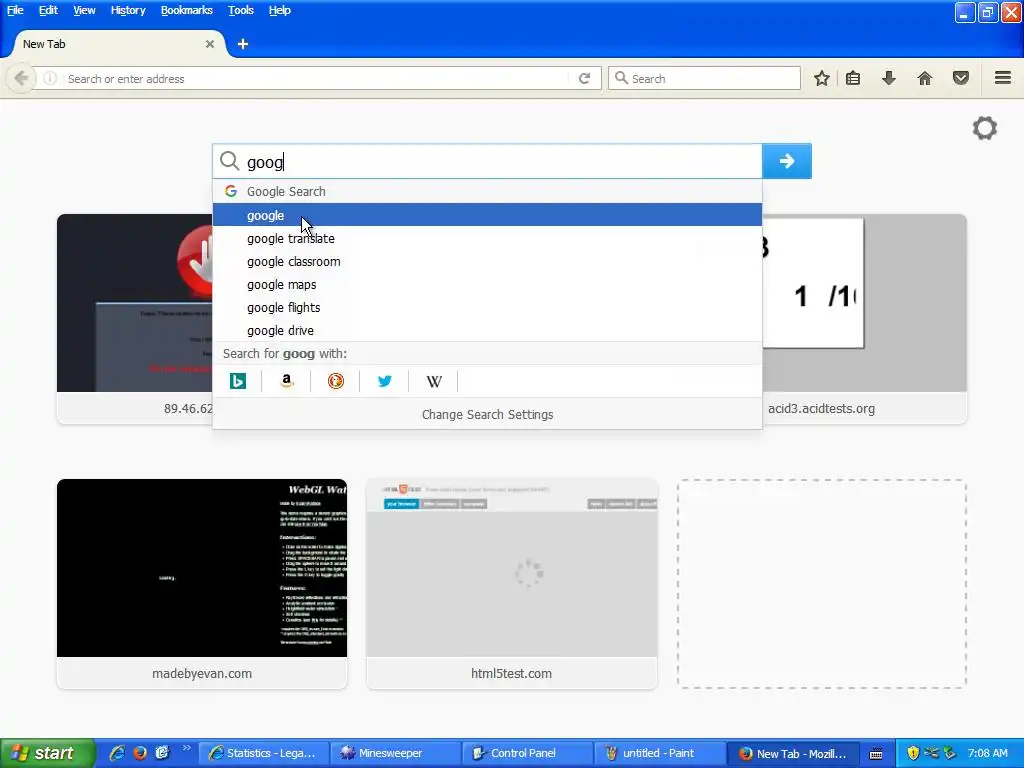Select the 'google maps' suggestion

tap(487, 284)
